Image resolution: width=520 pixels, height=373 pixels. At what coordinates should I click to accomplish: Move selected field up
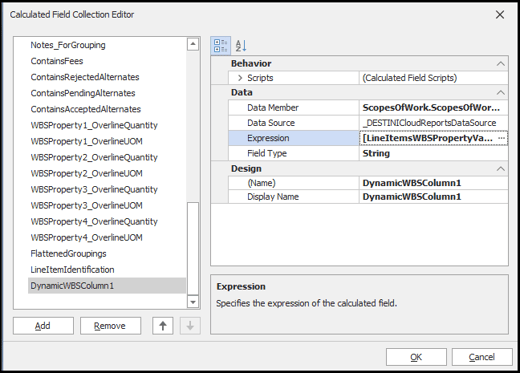pyautogui.click(x=163, y=326)
